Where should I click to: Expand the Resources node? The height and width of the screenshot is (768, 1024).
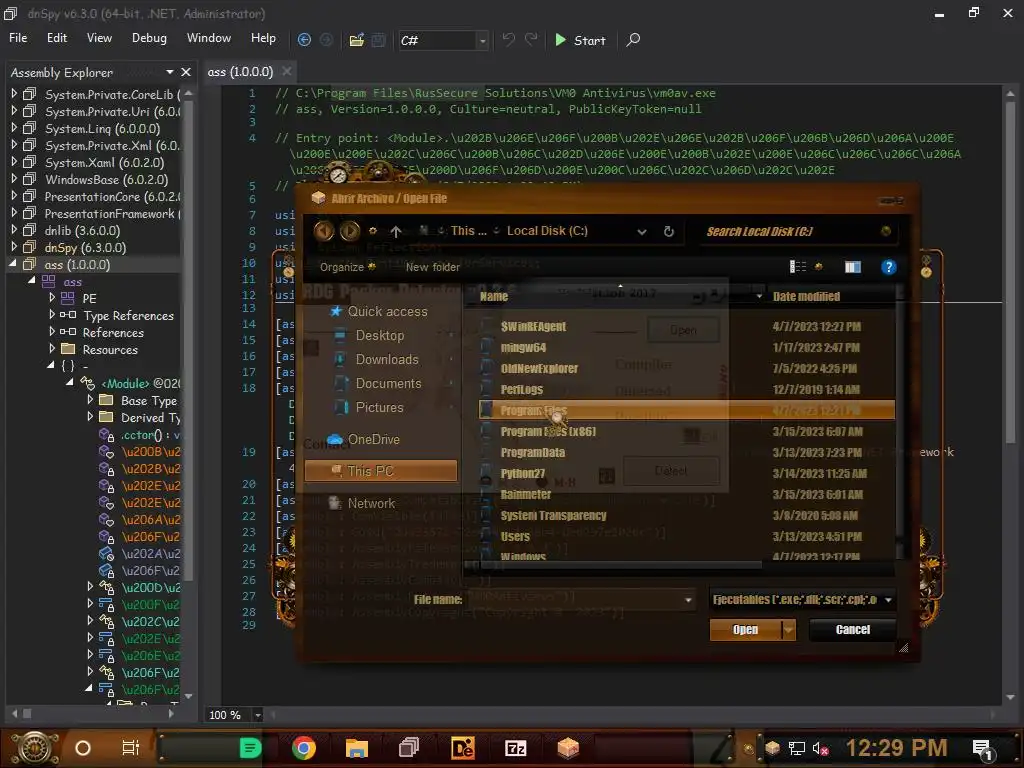point(52,349)
